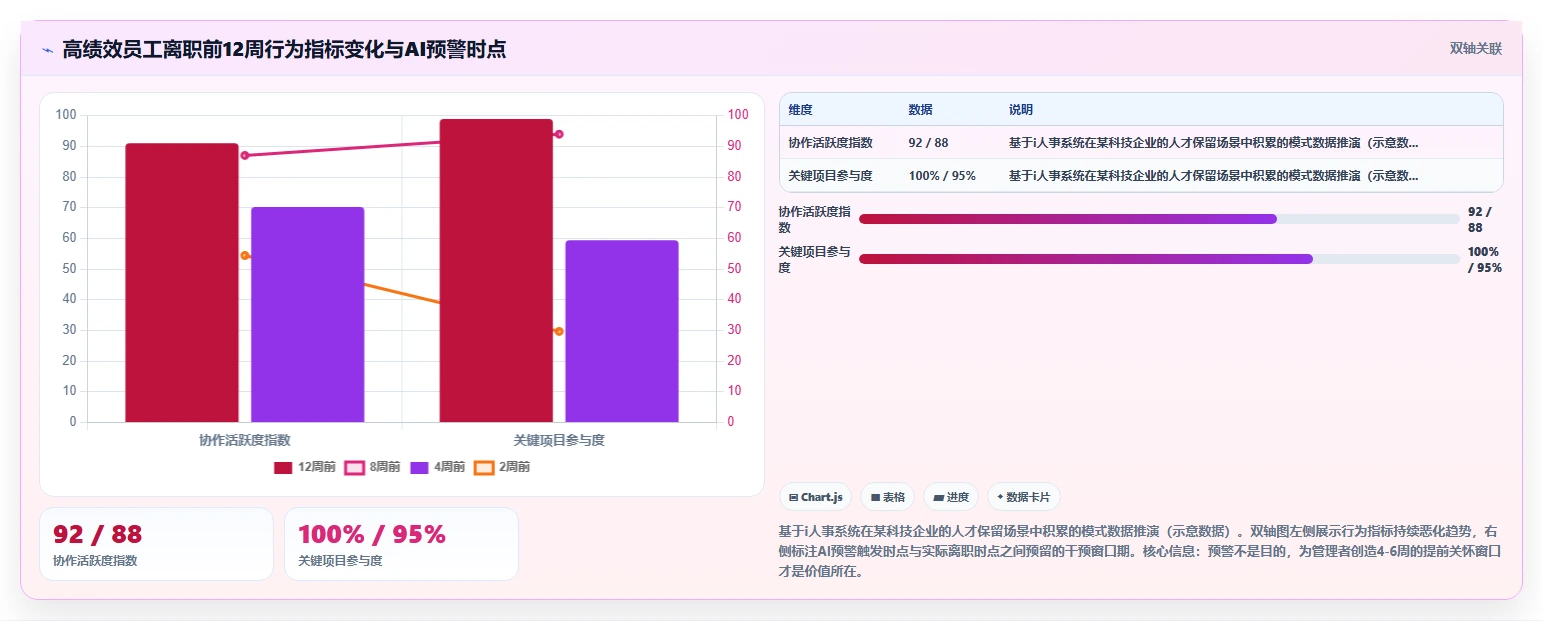Click purple 4周前 bar for 协作活跃度指数

[x=307, y=315]
